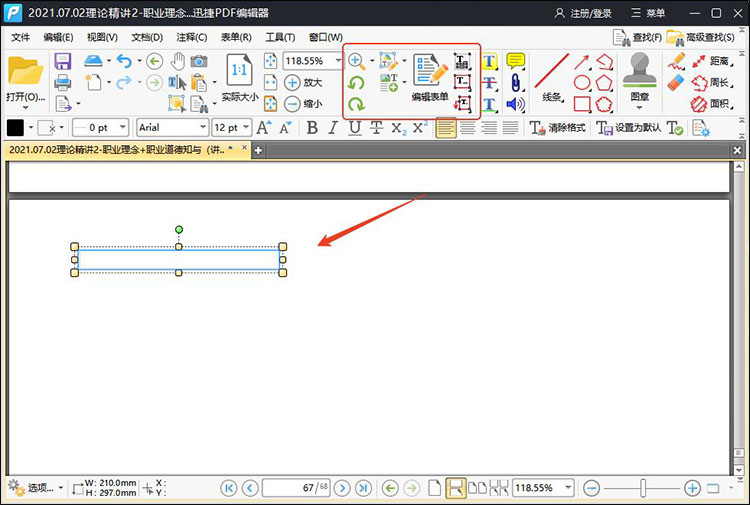Open 高级查找(S) advanced search

coord(701,37)
